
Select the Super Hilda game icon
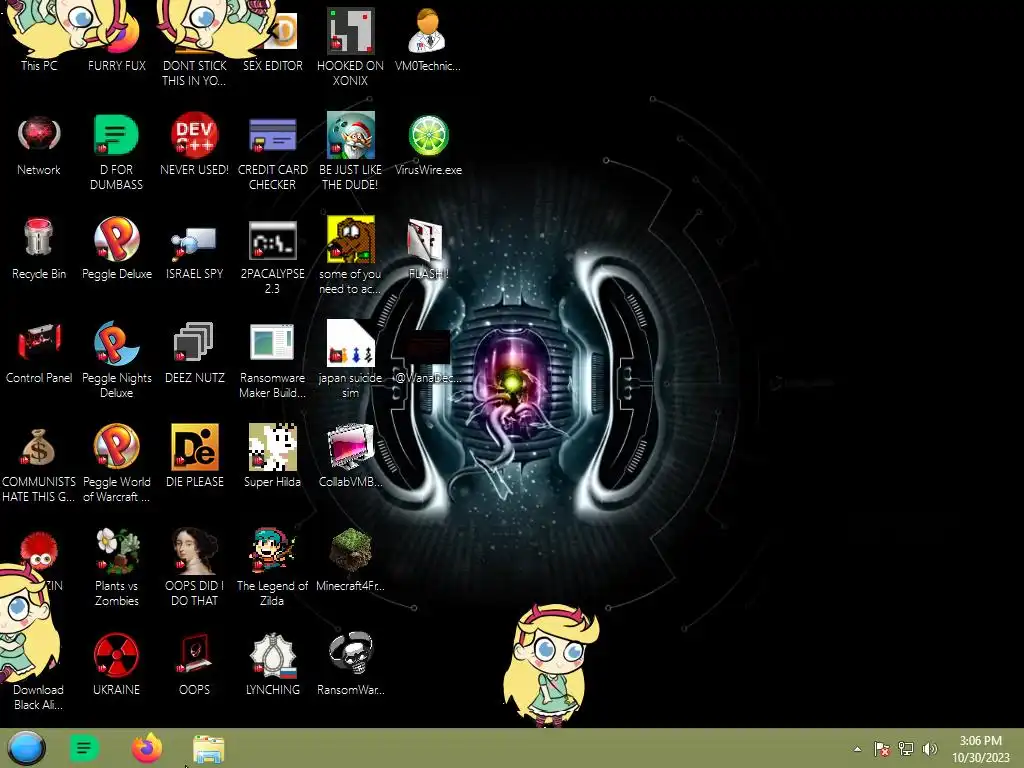click(272, 456)
